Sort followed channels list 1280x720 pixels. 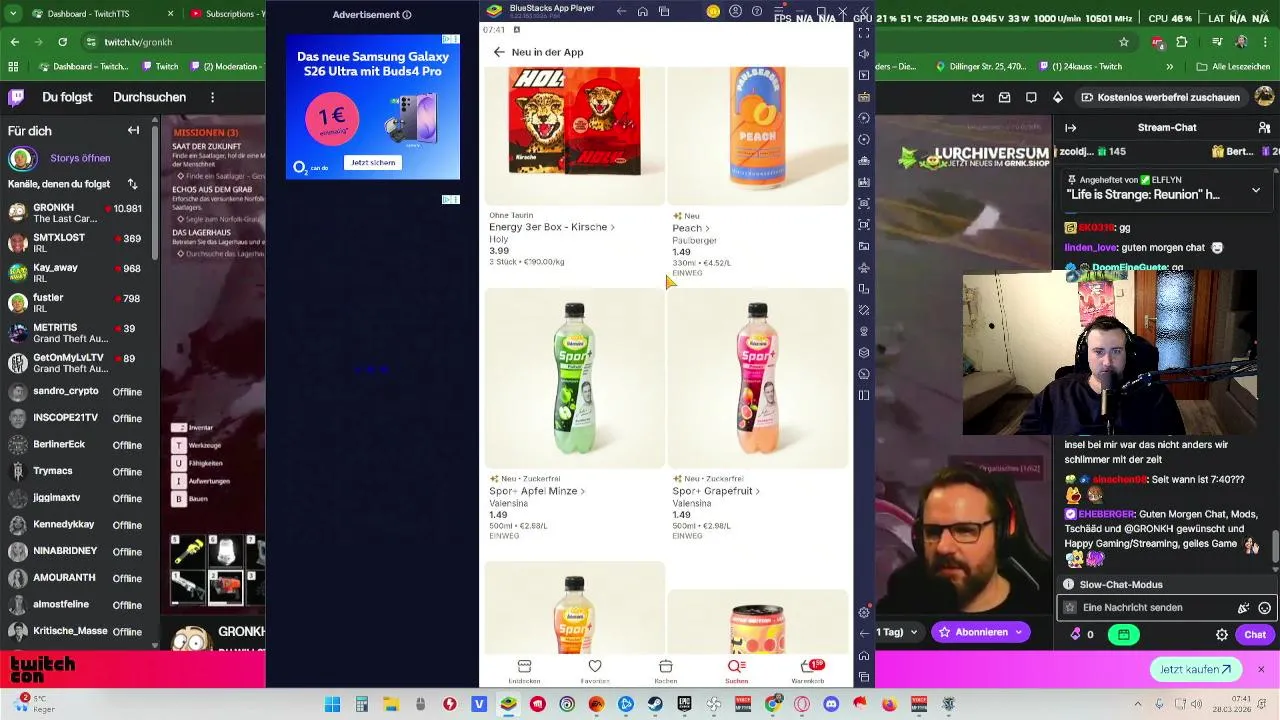coord(132,184)
